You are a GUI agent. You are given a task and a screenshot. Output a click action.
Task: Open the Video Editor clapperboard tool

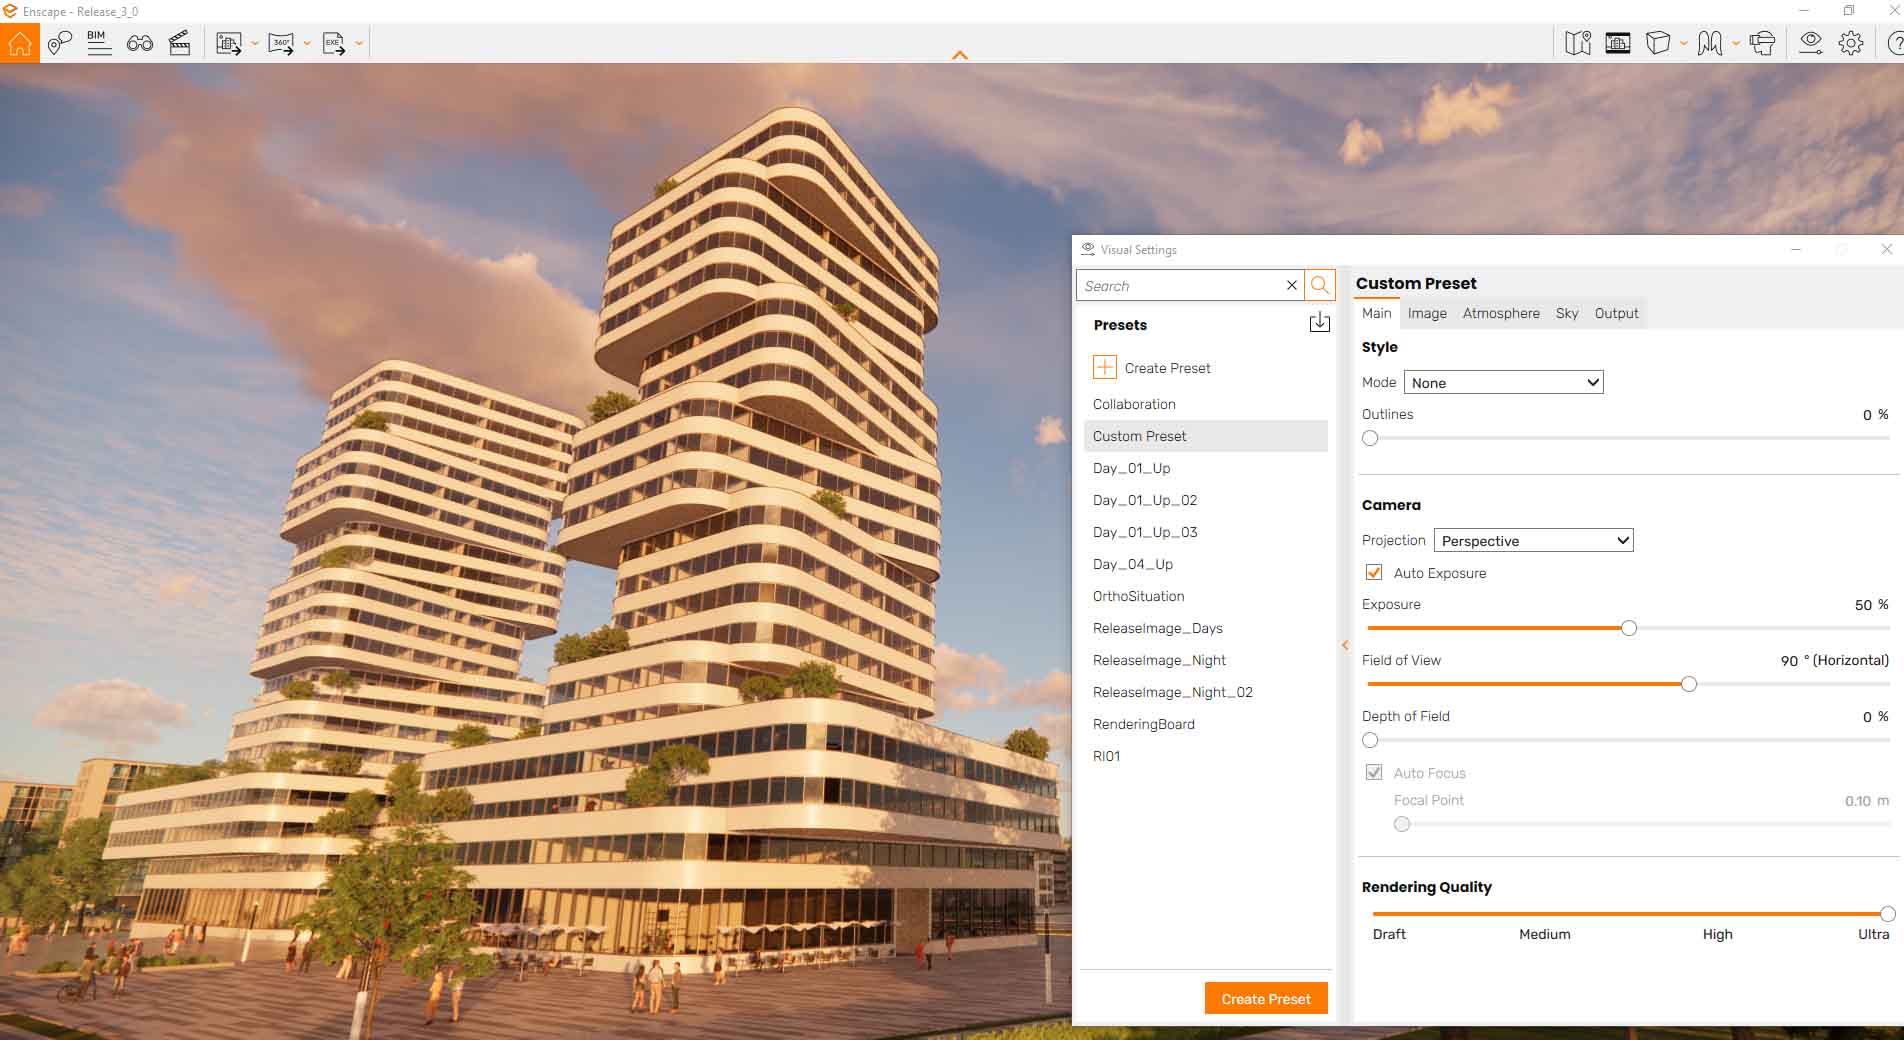(x=181, y=42)
